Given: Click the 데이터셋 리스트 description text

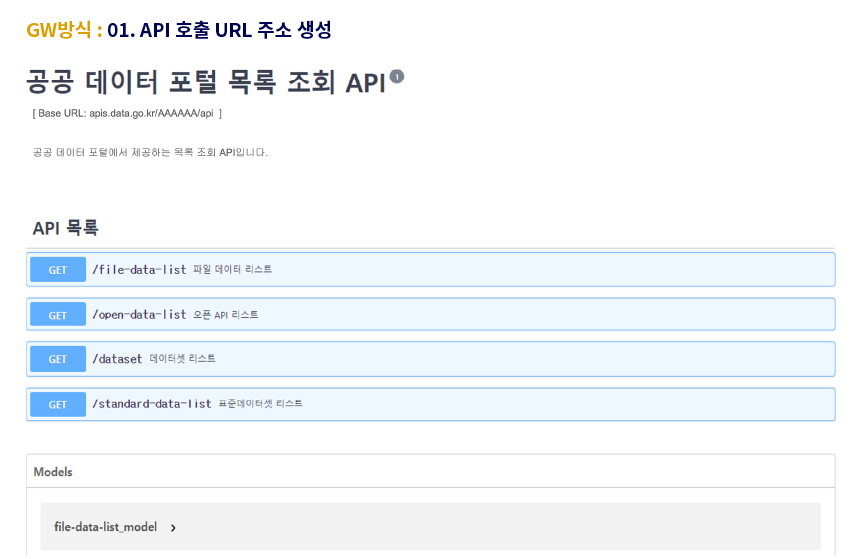Looking at the screenshot, I should [182, 359].
